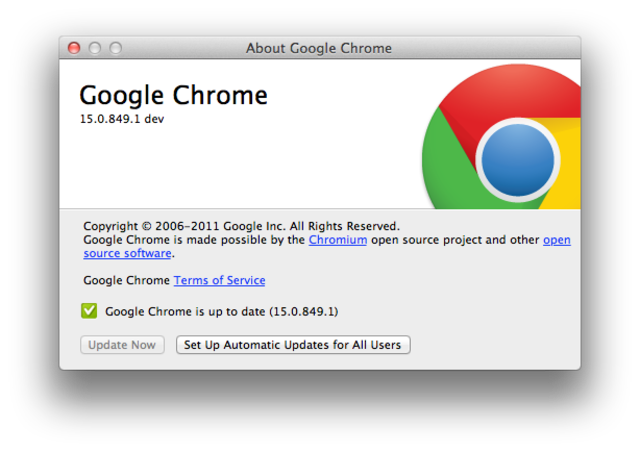Set Up Automatic Updates for All Users
640x452 pixels.
pos(293,345)
